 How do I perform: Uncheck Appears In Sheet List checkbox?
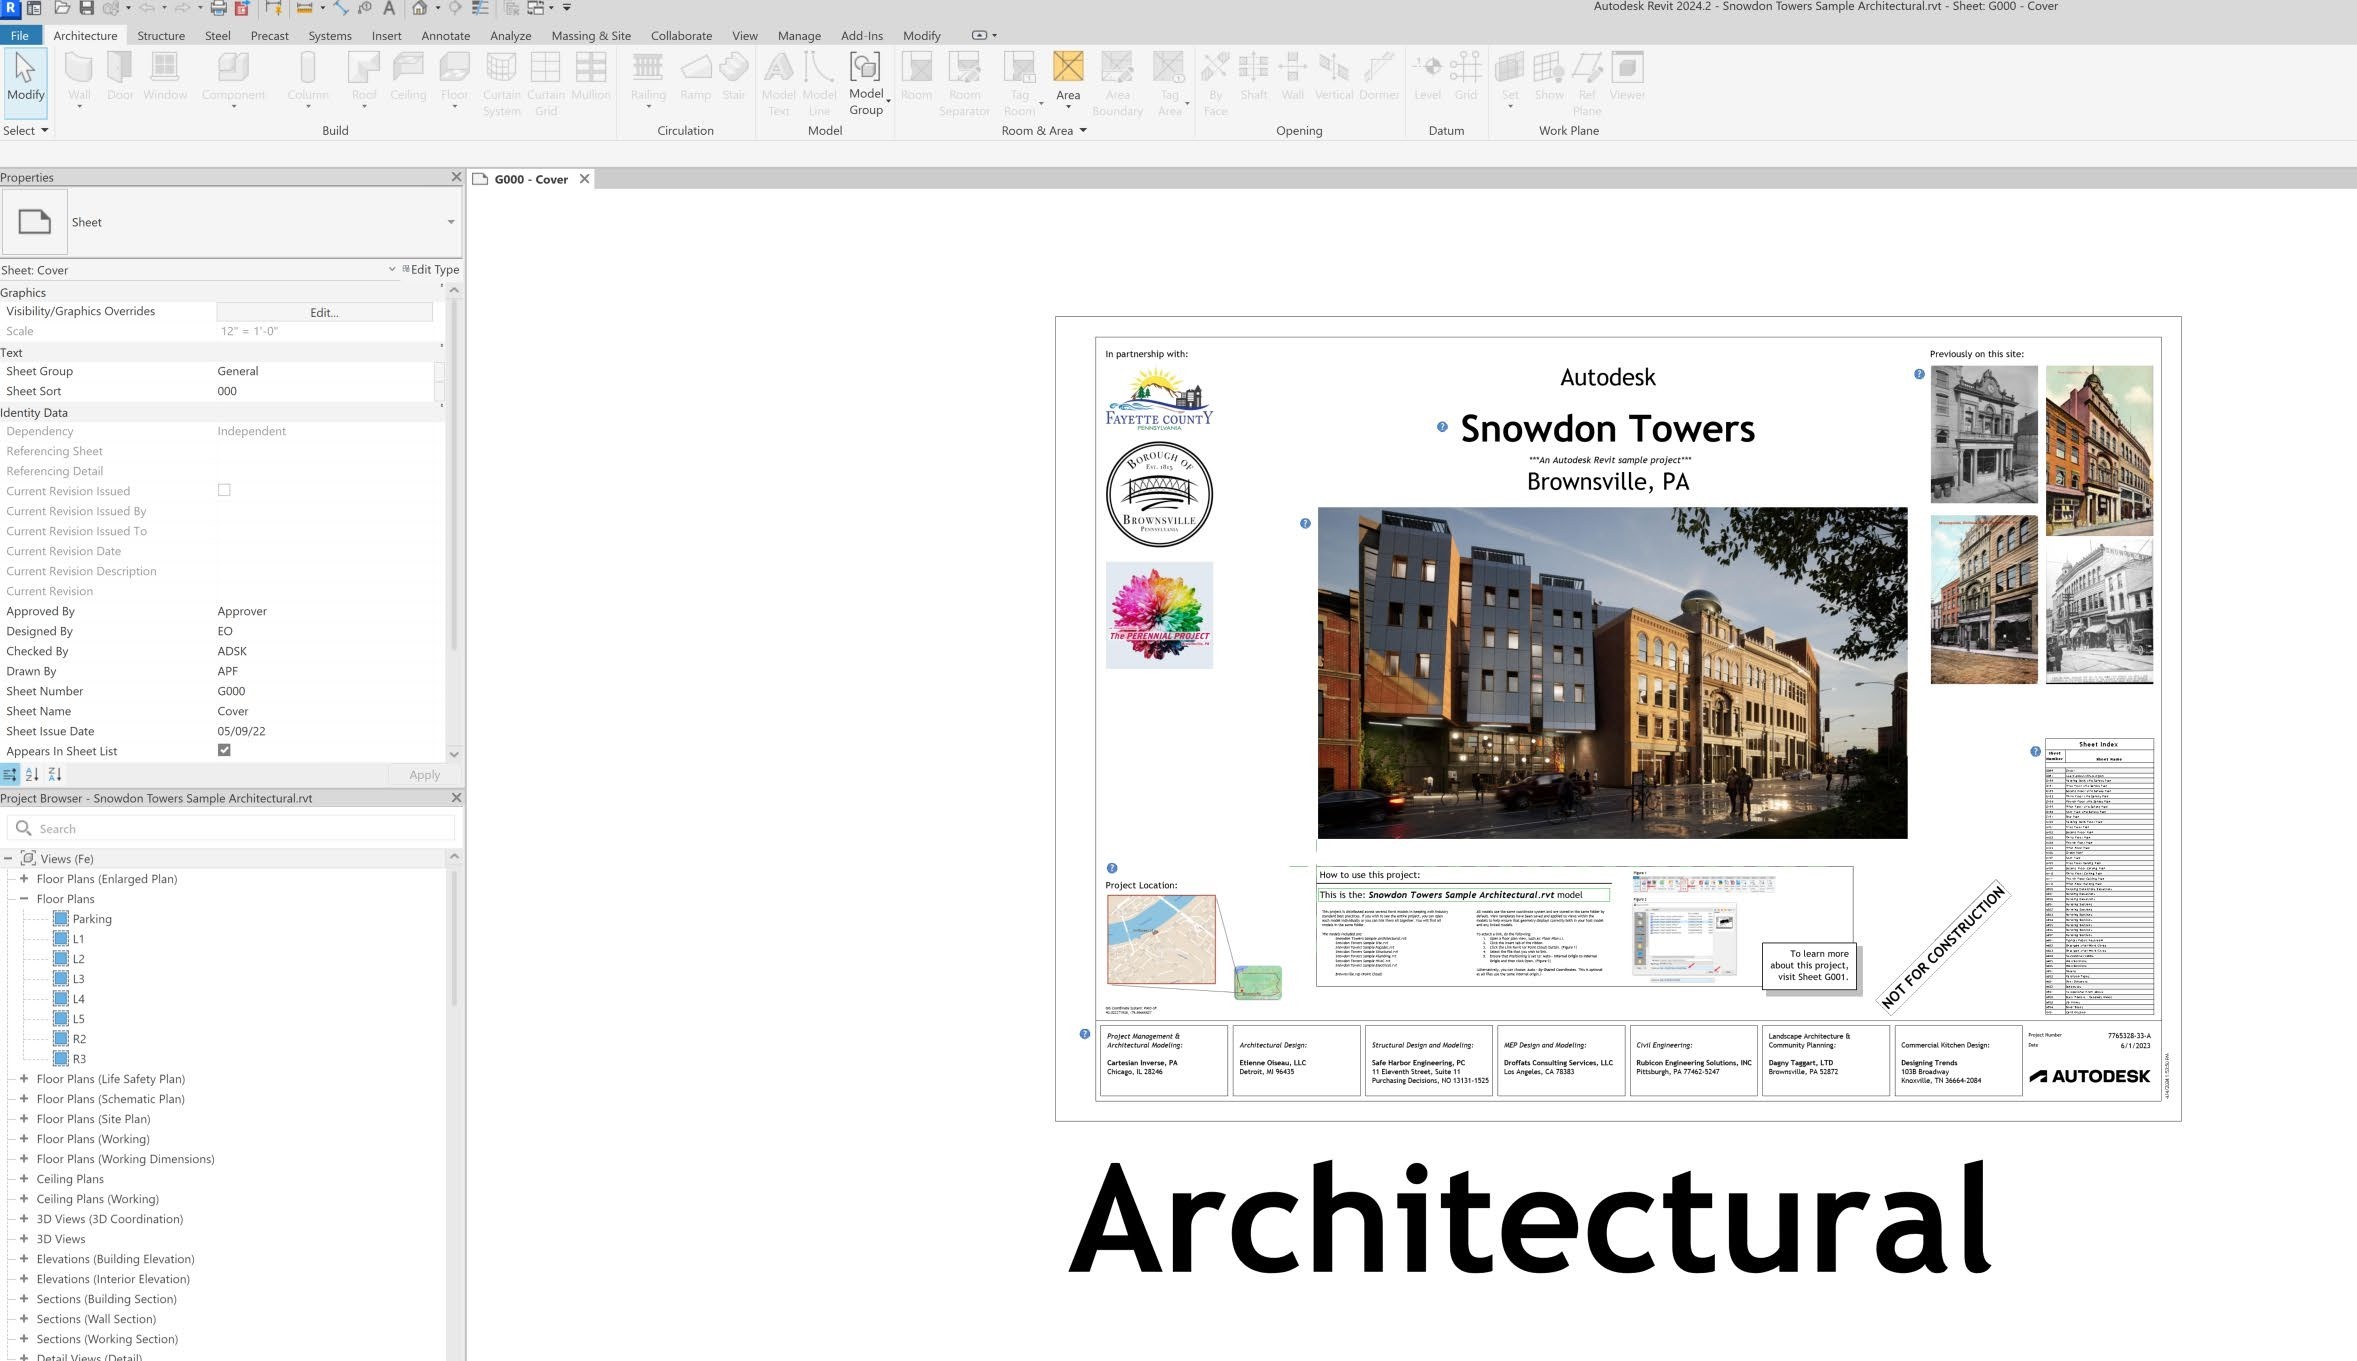pos(224,750)
